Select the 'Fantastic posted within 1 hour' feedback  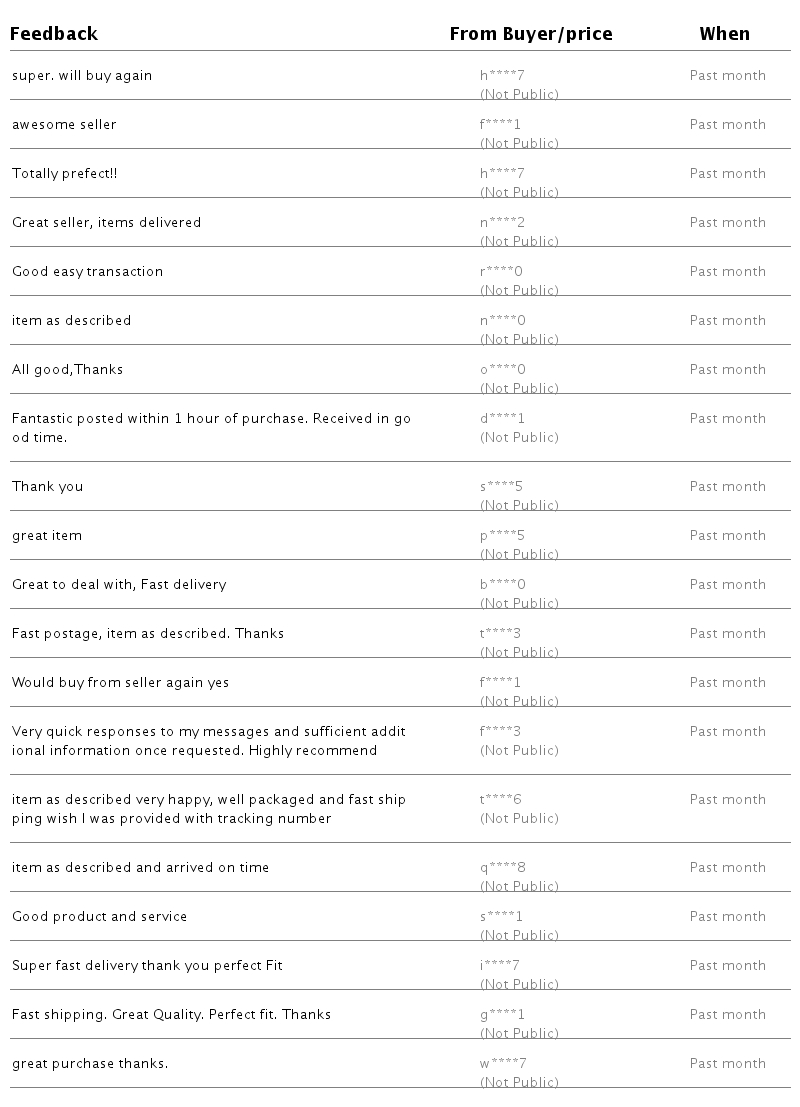[x=211, y=428]
